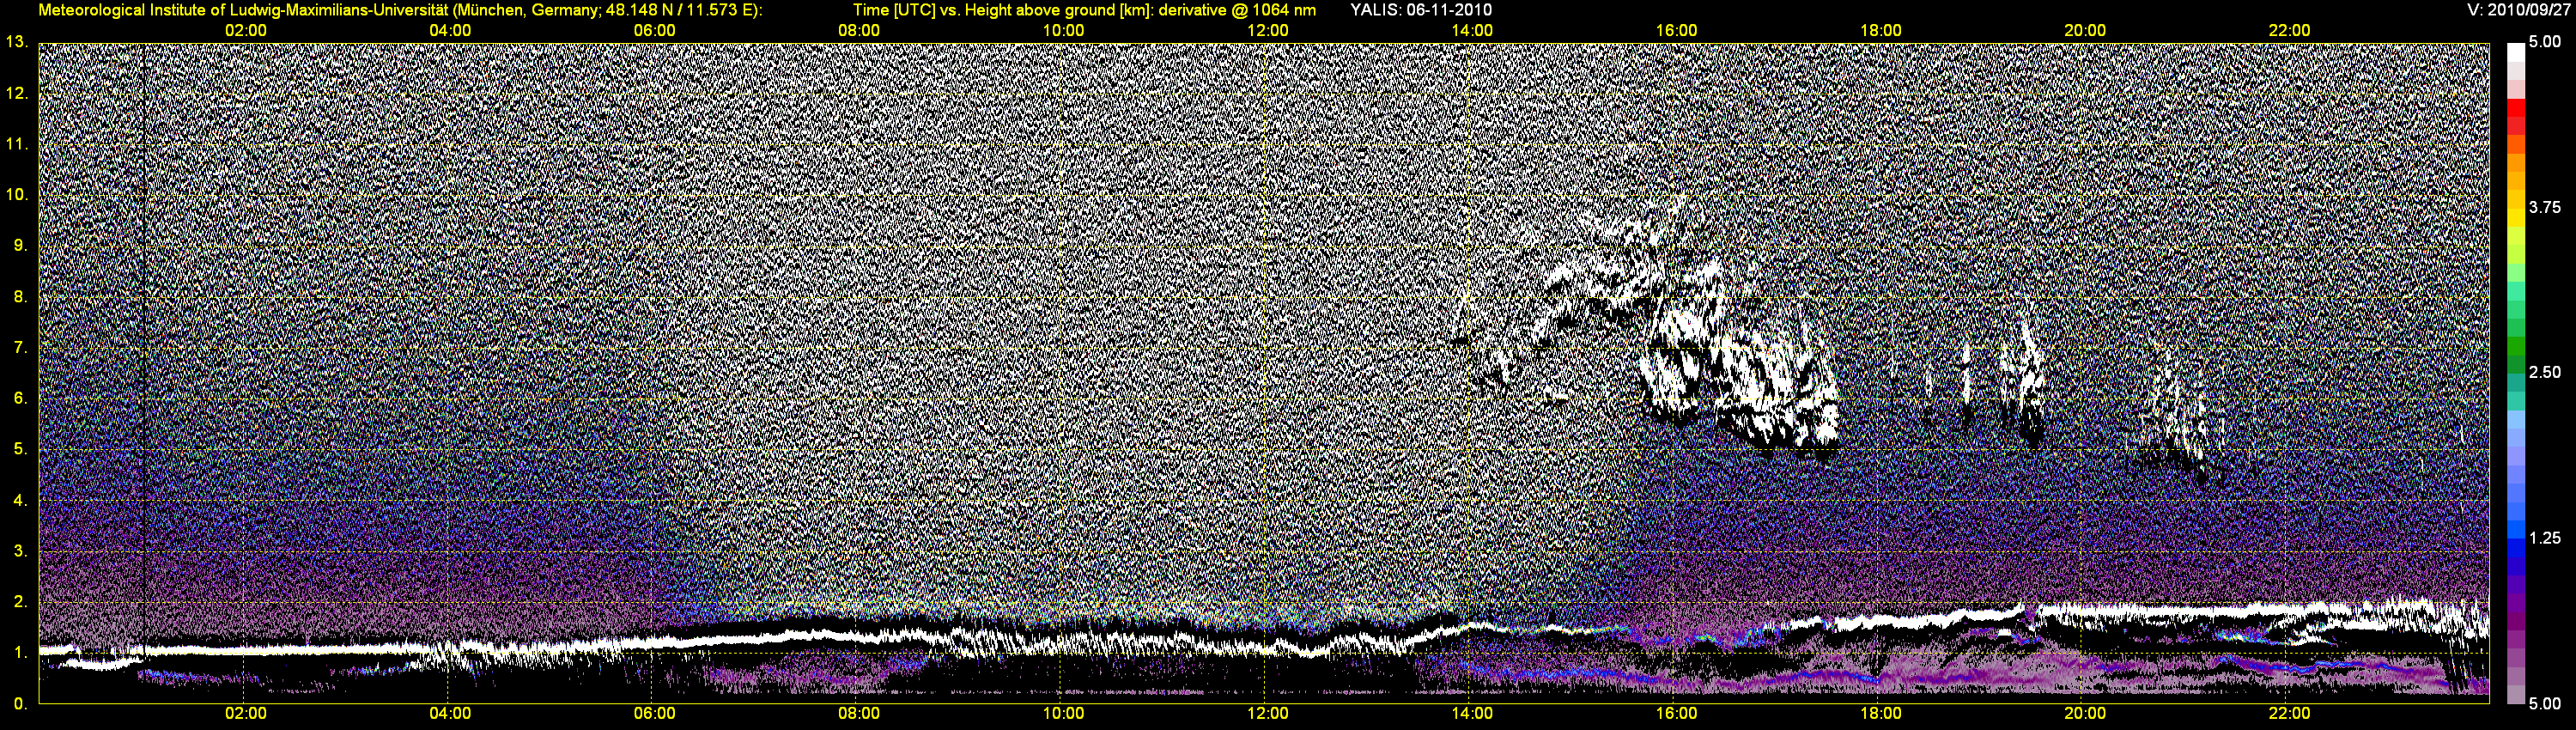
Task: Click the 18:00 label on upper time axis
Action: click(x=1881, y=31)
